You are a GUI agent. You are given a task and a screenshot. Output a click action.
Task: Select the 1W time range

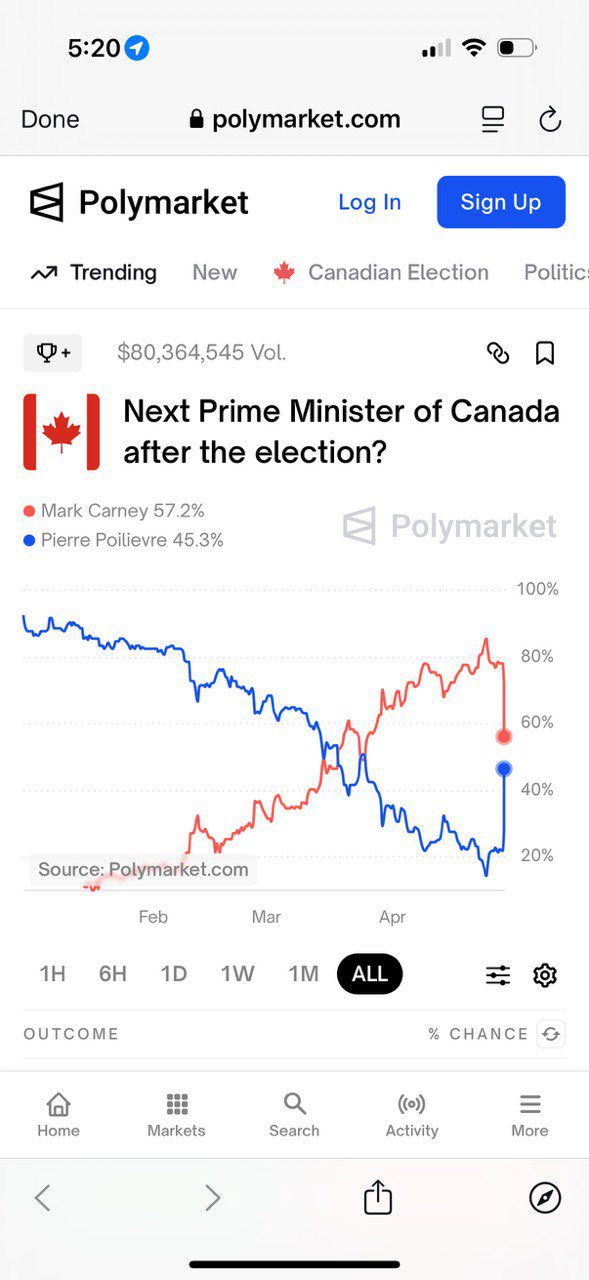click(238, 974)
